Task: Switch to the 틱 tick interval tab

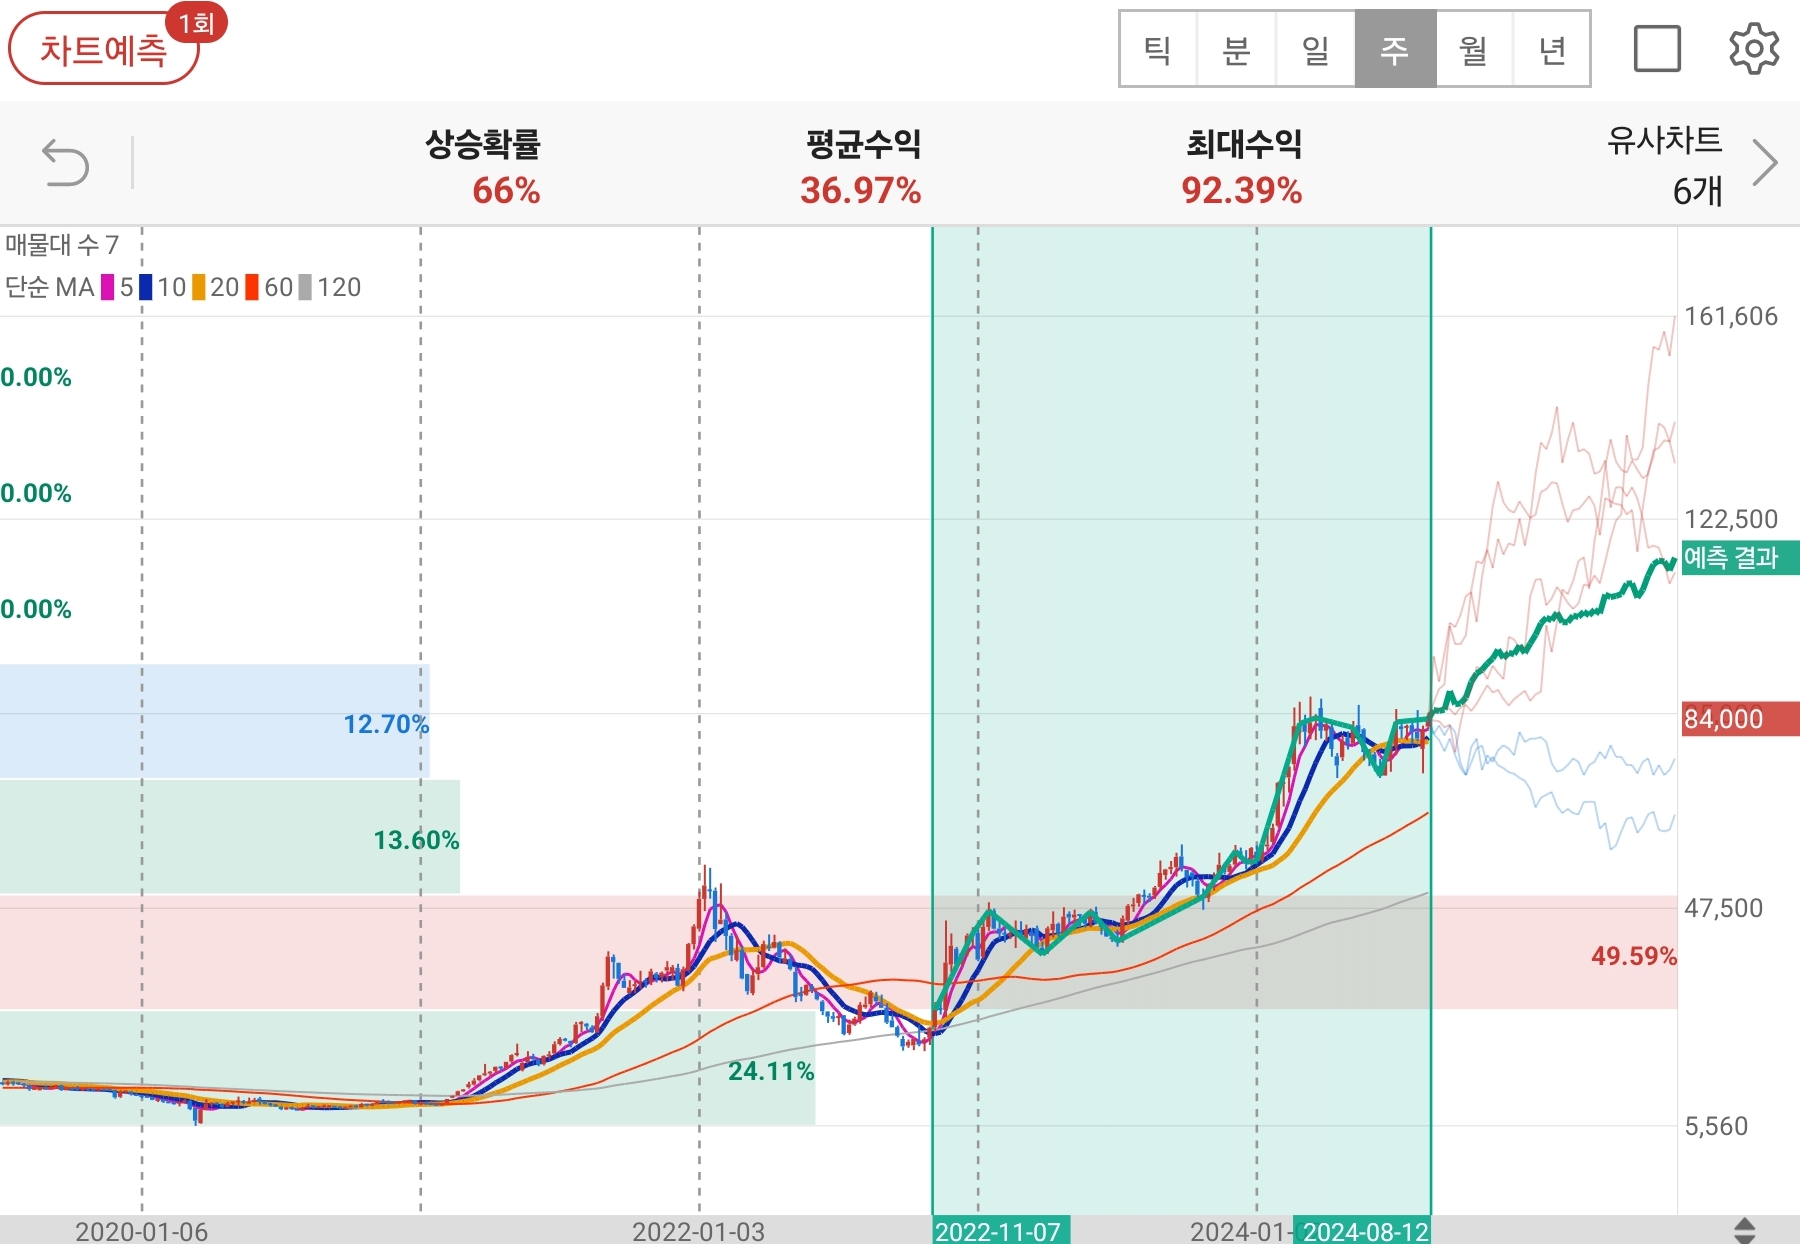Action: pyautogui.click(x=1158, y=49)
